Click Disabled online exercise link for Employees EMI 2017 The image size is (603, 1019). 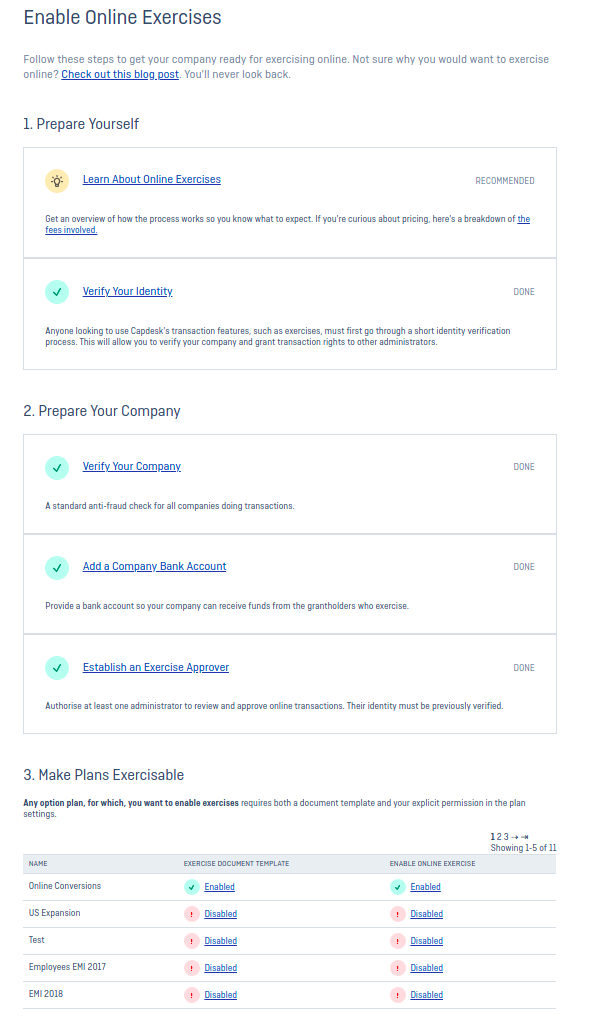click(x=427, y=968)
